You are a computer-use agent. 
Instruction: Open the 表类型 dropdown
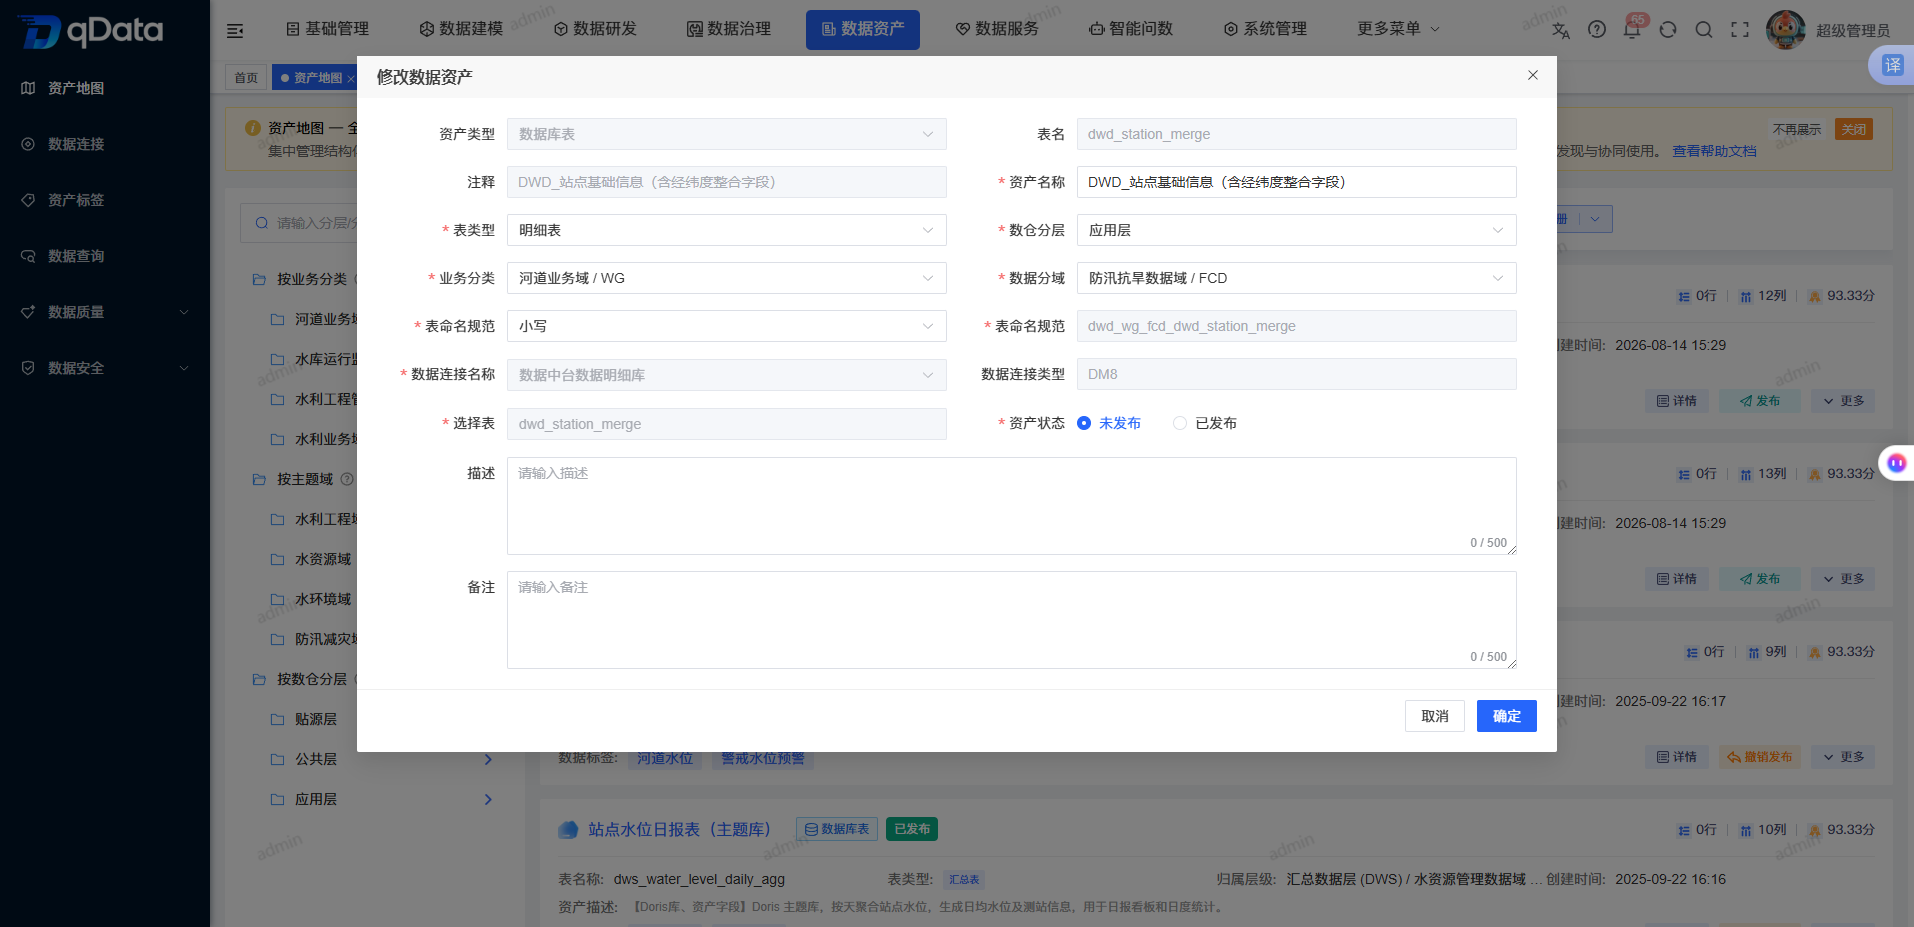727,230
